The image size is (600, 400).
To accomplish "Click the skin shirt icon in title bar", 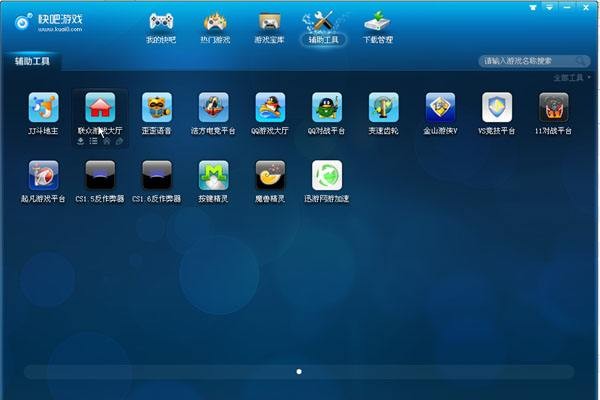I will tap(533, 7).
